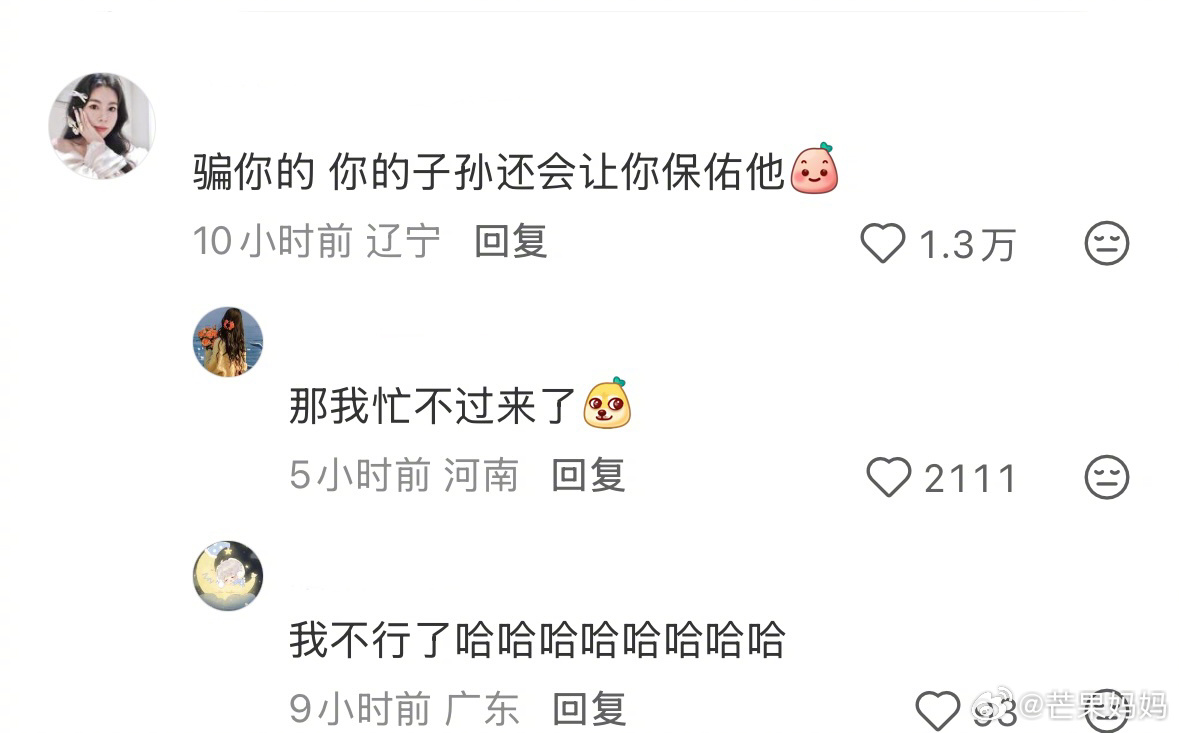Screen dimensions: 1179x733
Task: Tap the heart icon next to 2111
Action: coord(889,477)
